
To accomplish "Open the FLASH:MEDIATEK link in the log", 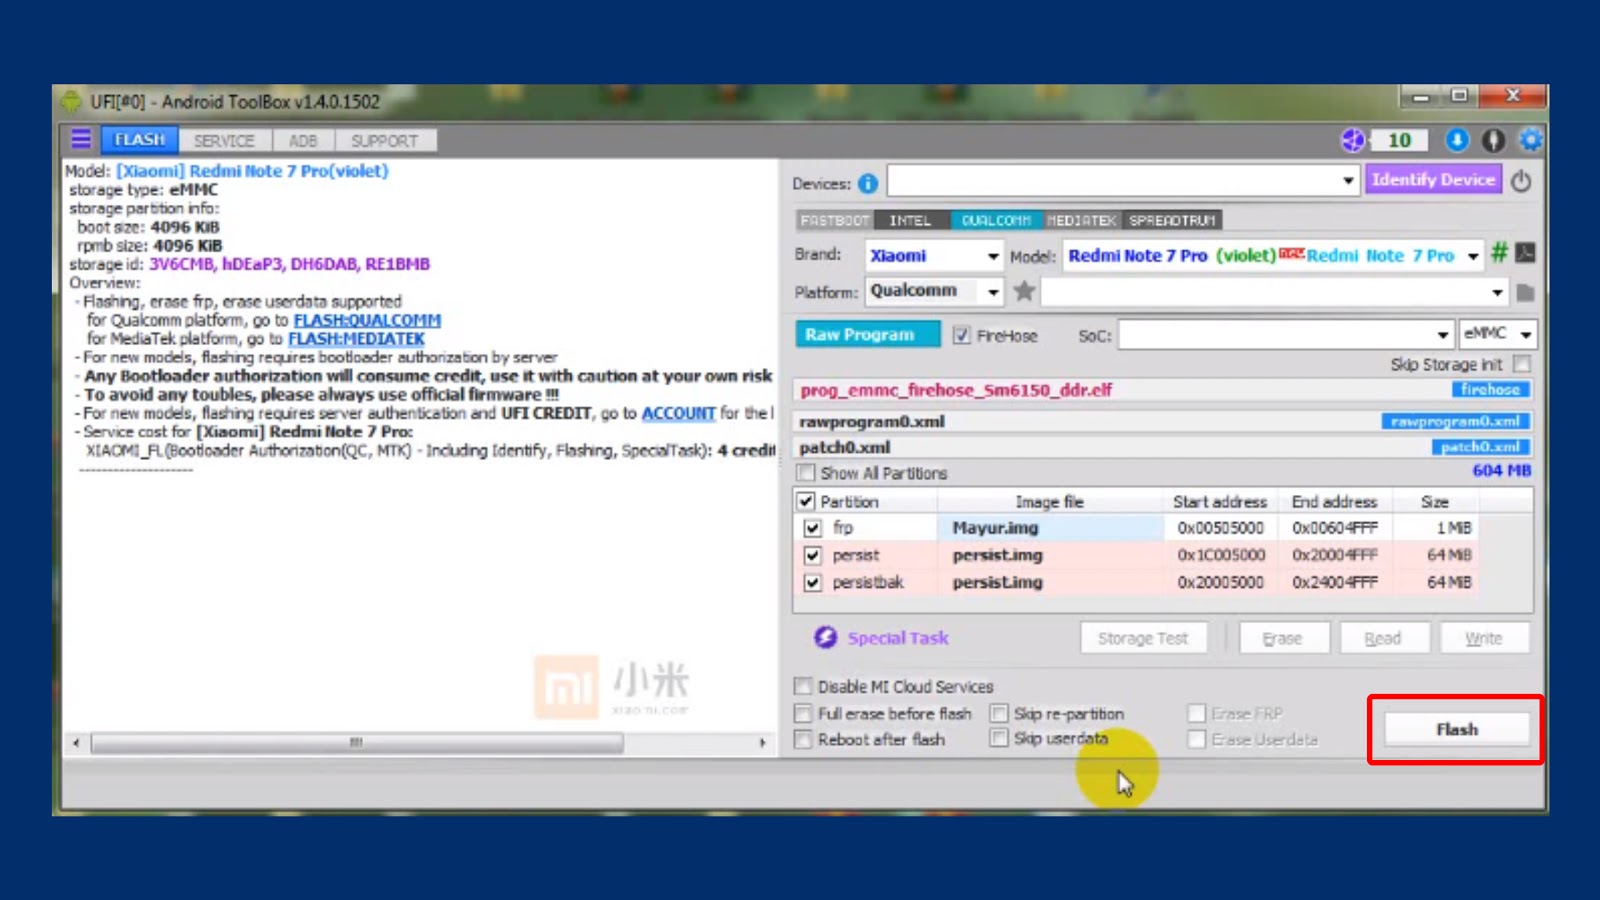I will (356, 339).
